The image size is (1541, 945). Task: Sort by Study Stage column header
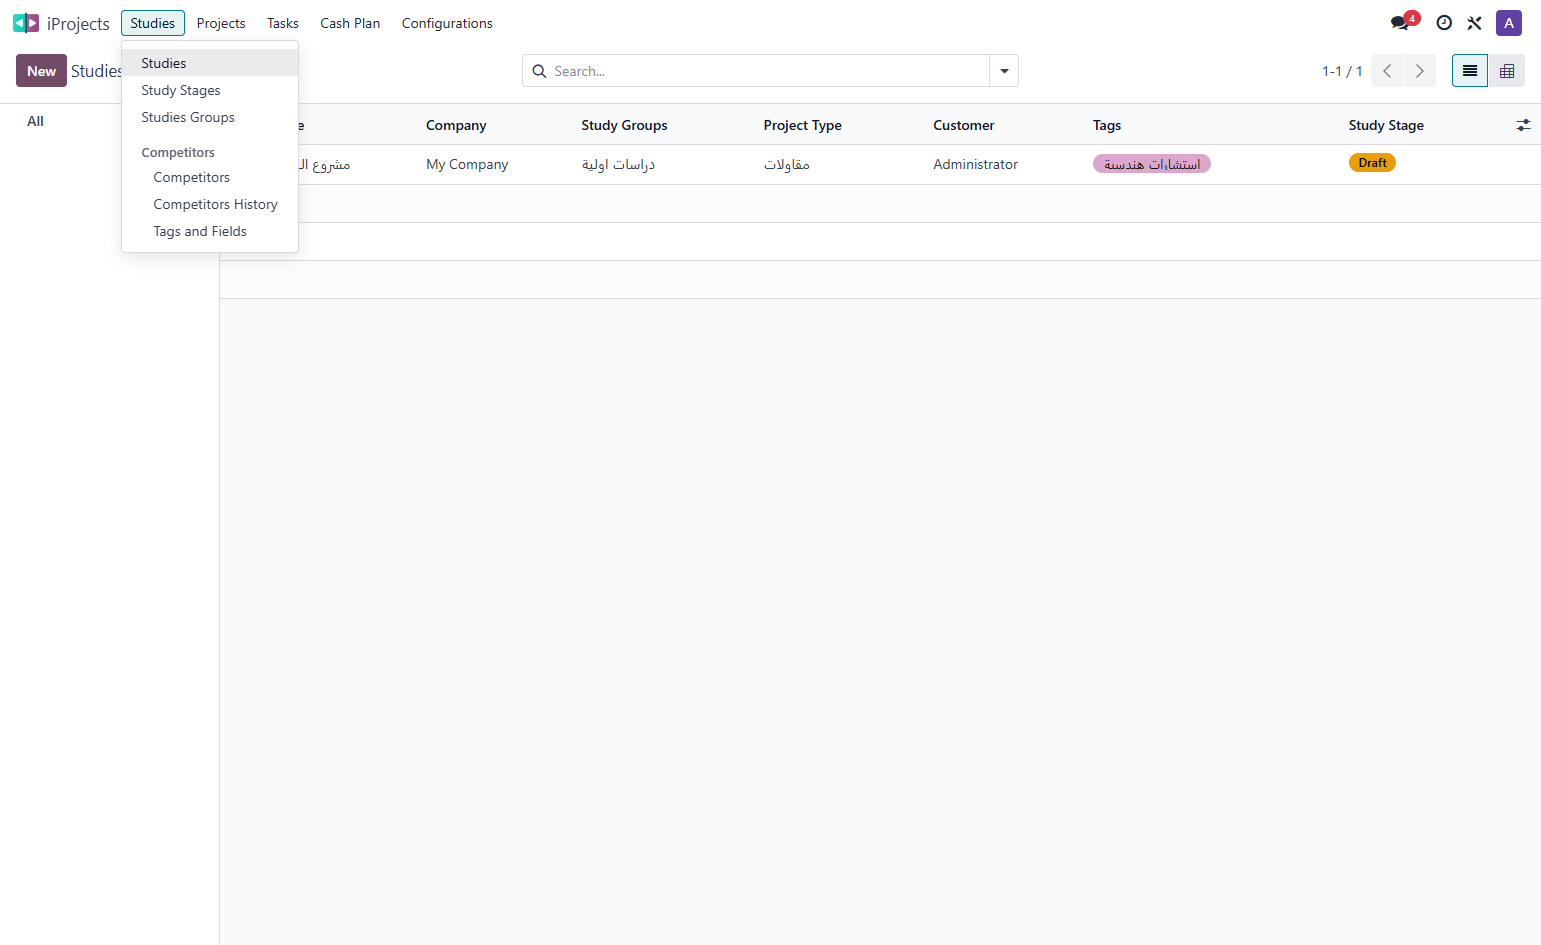[1386, 125]
